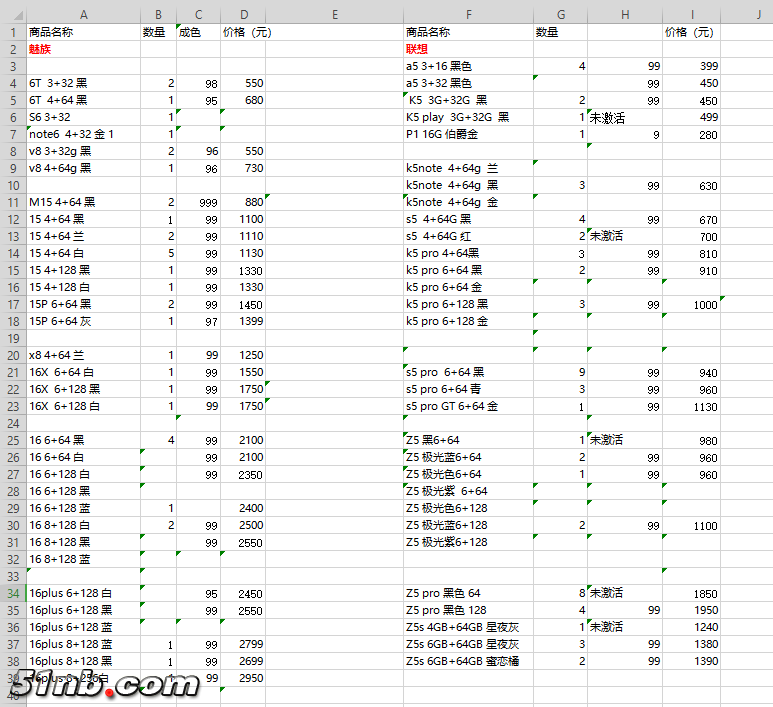Select the column A header
773x707 pixels.
(83, 14)
